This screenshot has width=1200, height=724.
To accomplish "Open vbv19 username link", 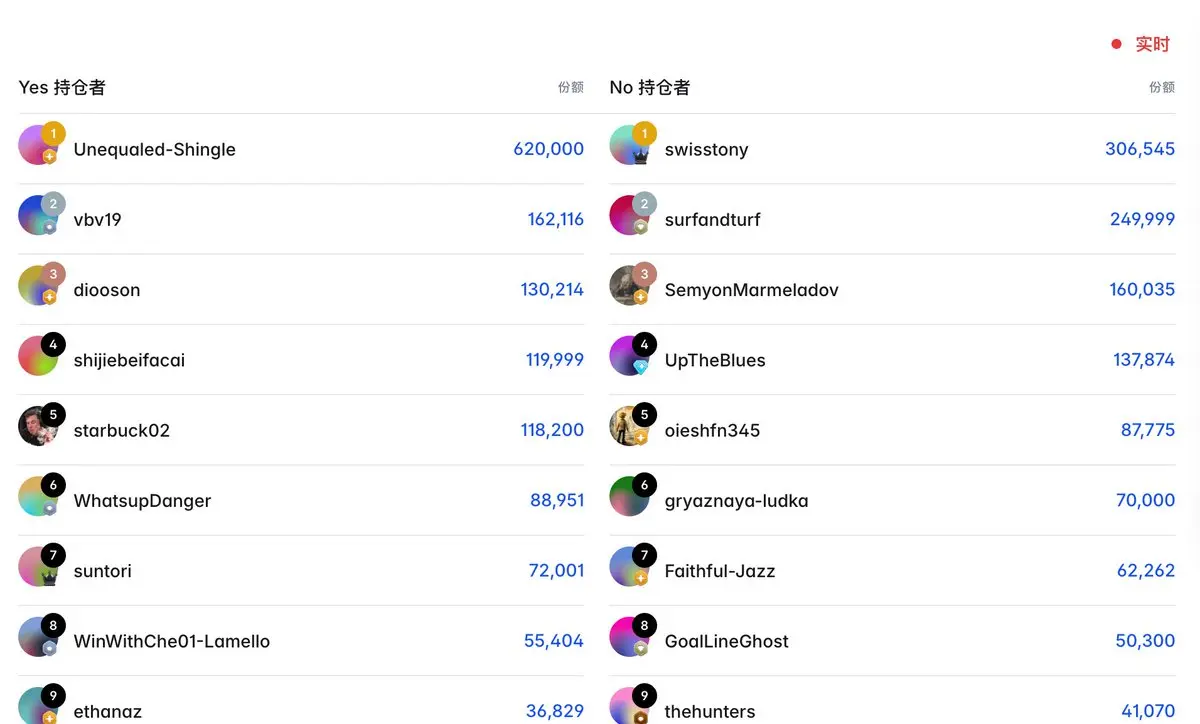I will [98, 220].
